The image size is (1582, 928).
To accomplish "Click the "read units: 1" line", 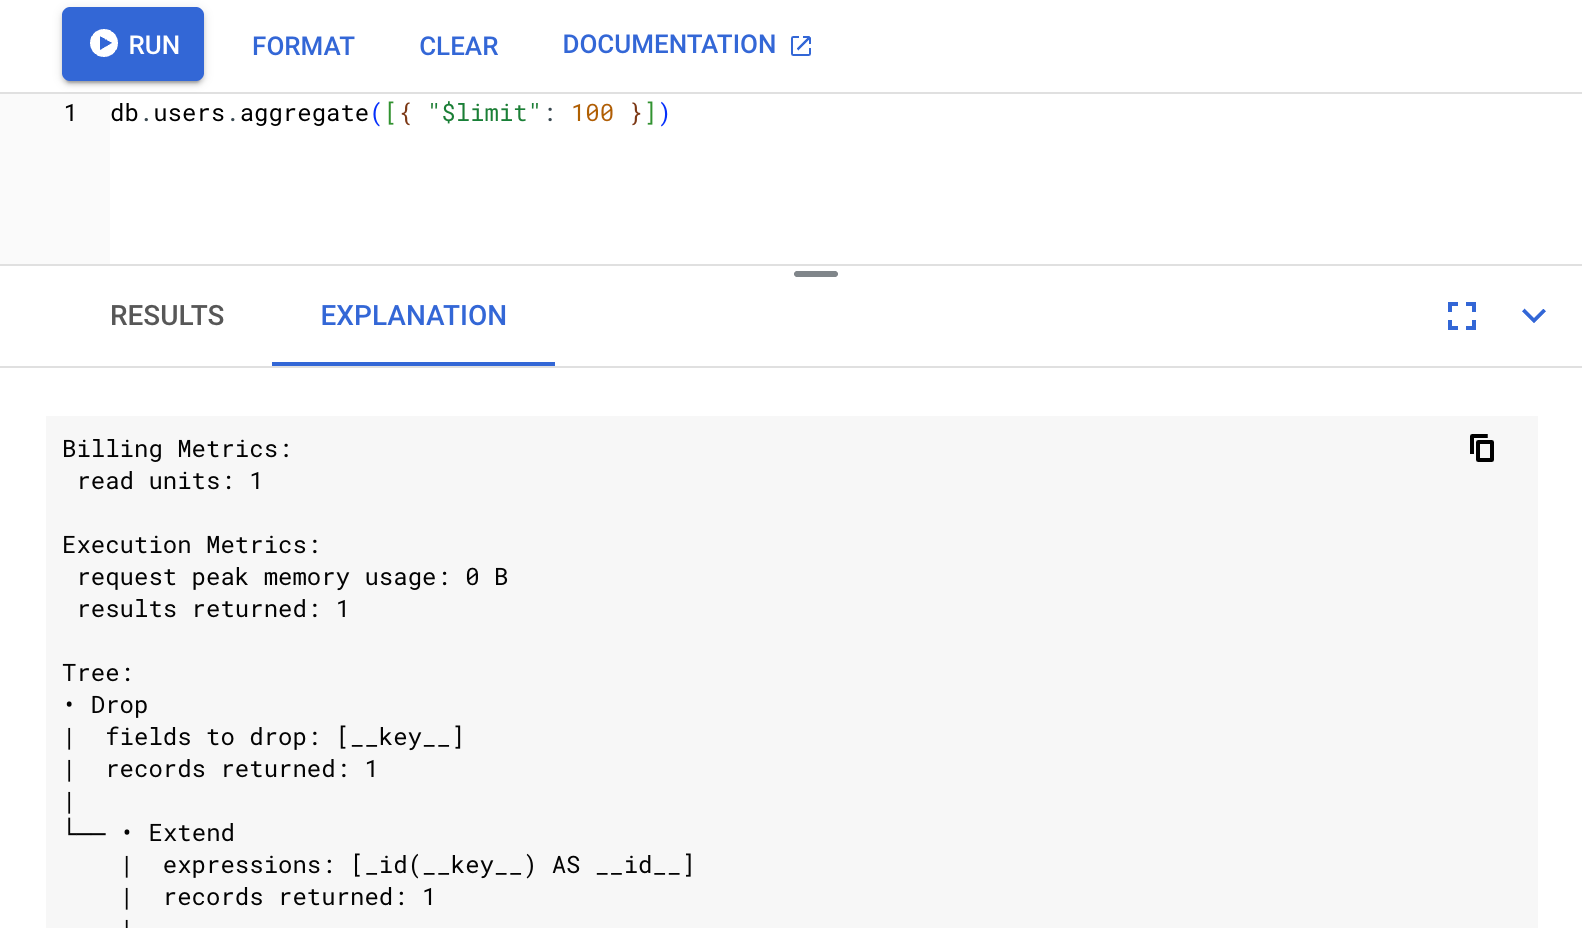I will [x=170, y=481].
